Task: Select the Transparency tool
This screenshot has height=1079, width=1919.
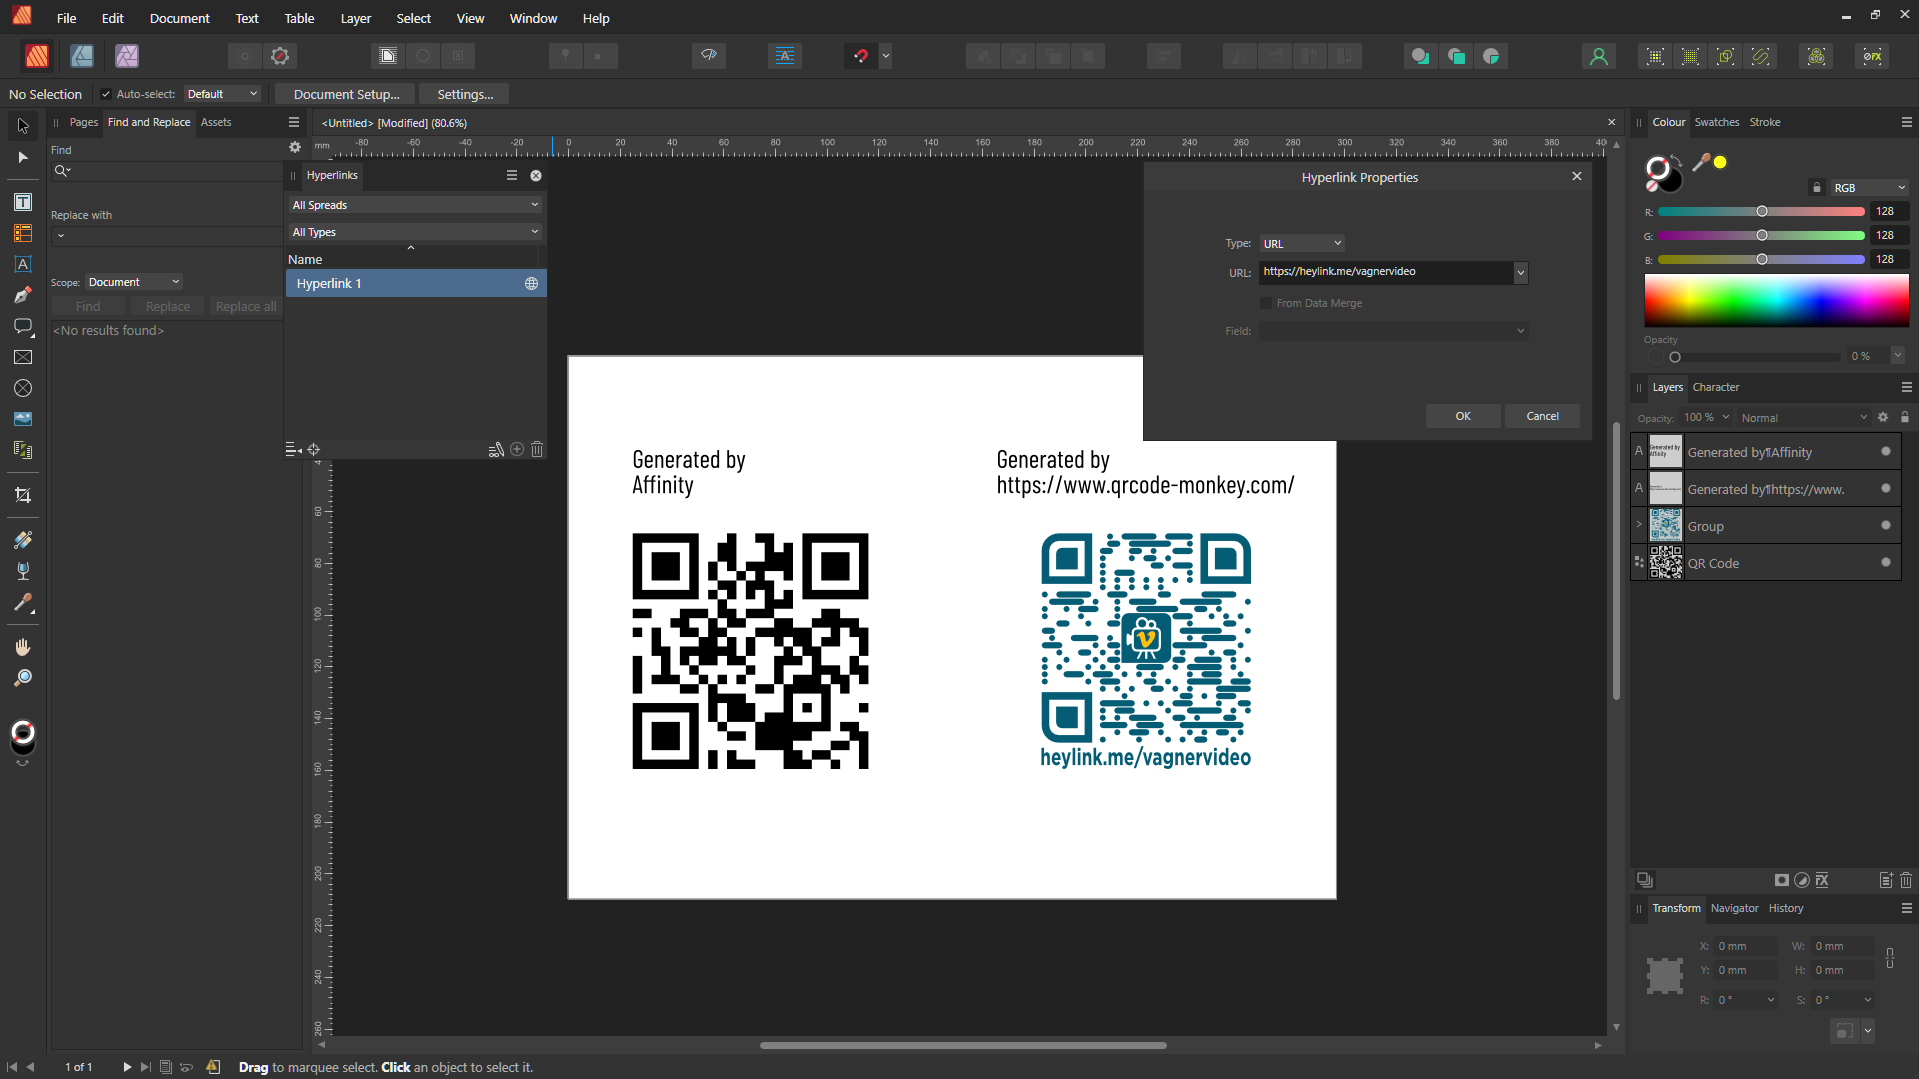Action: tap(23, 571)
